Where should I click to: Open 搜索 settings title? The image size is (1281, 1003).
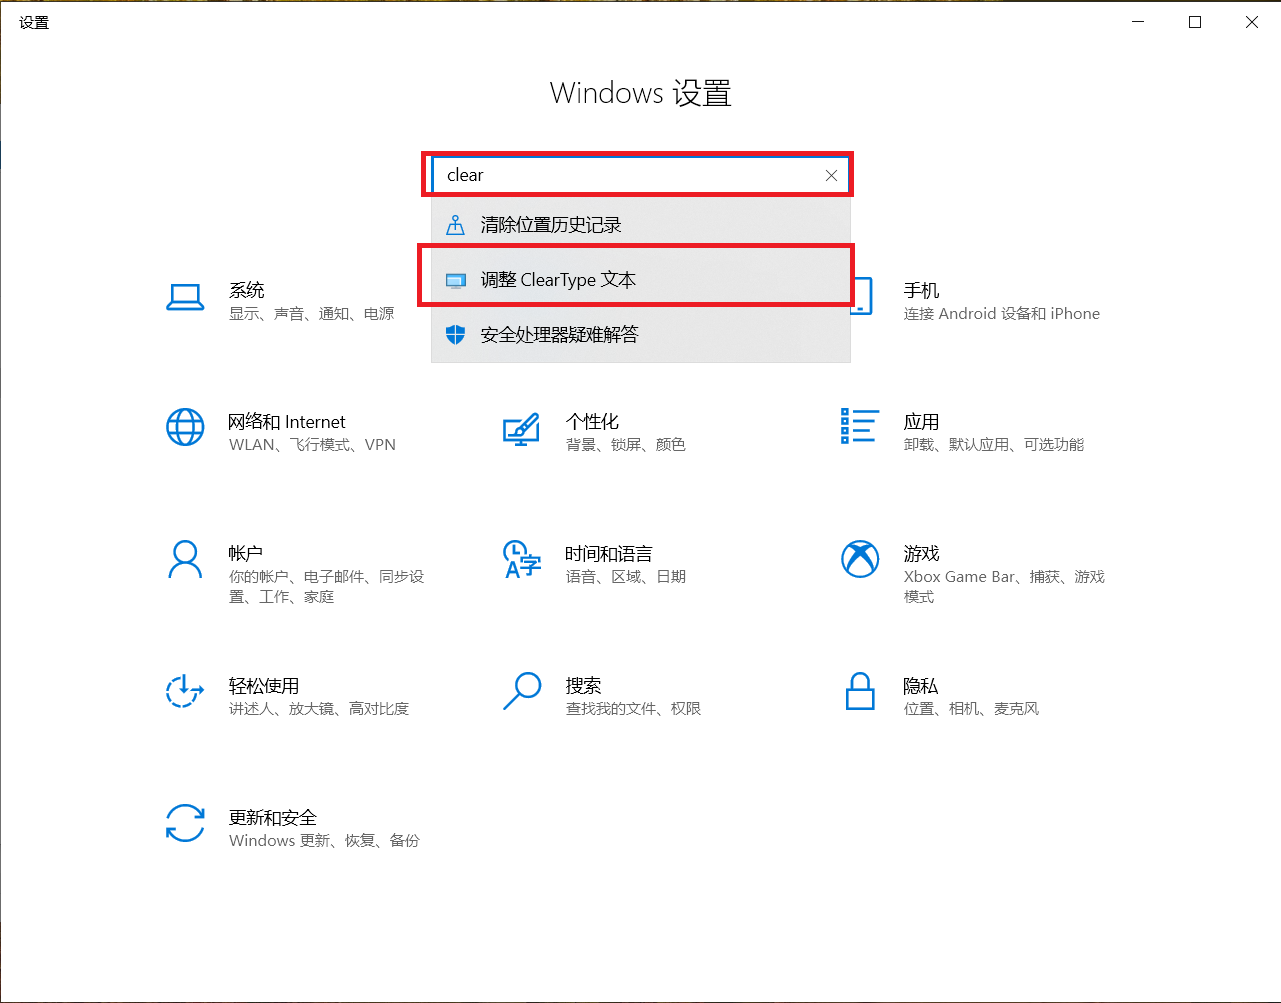pyautogui.click(x=583, y=686)
